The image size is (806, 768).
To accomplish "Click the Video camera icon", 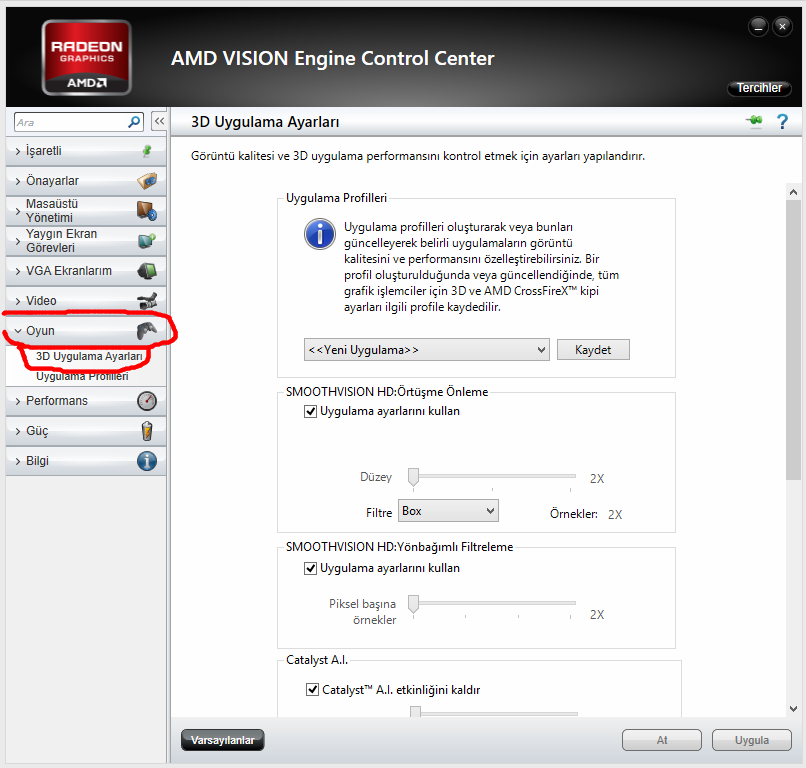I will (147, 301).
